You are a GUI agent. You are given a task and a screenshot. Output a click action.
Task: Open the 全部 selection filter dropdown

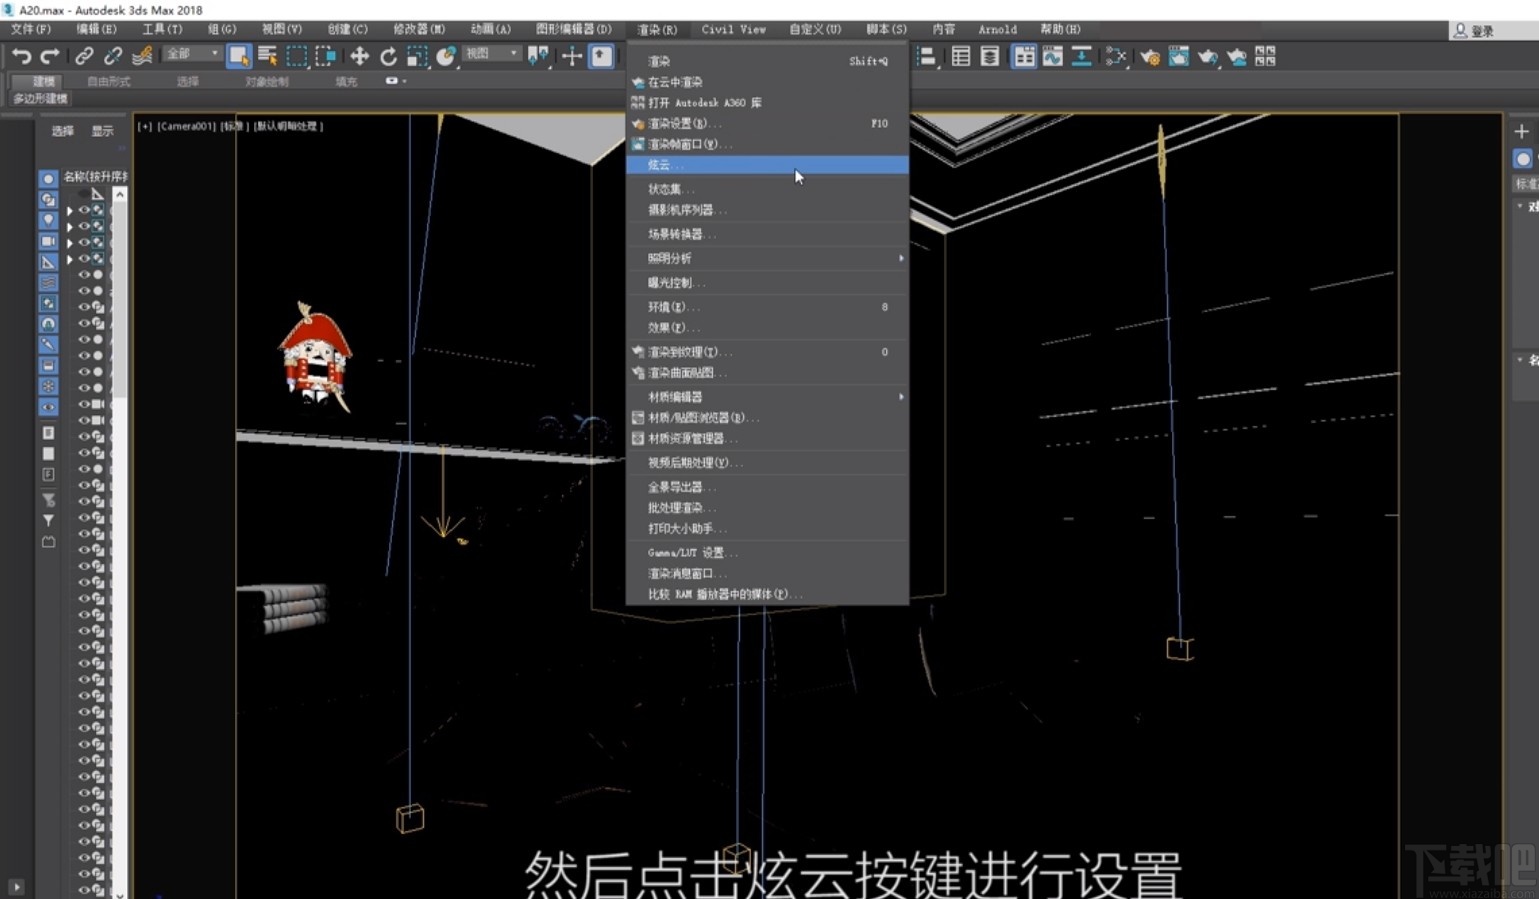click(192, 54)
